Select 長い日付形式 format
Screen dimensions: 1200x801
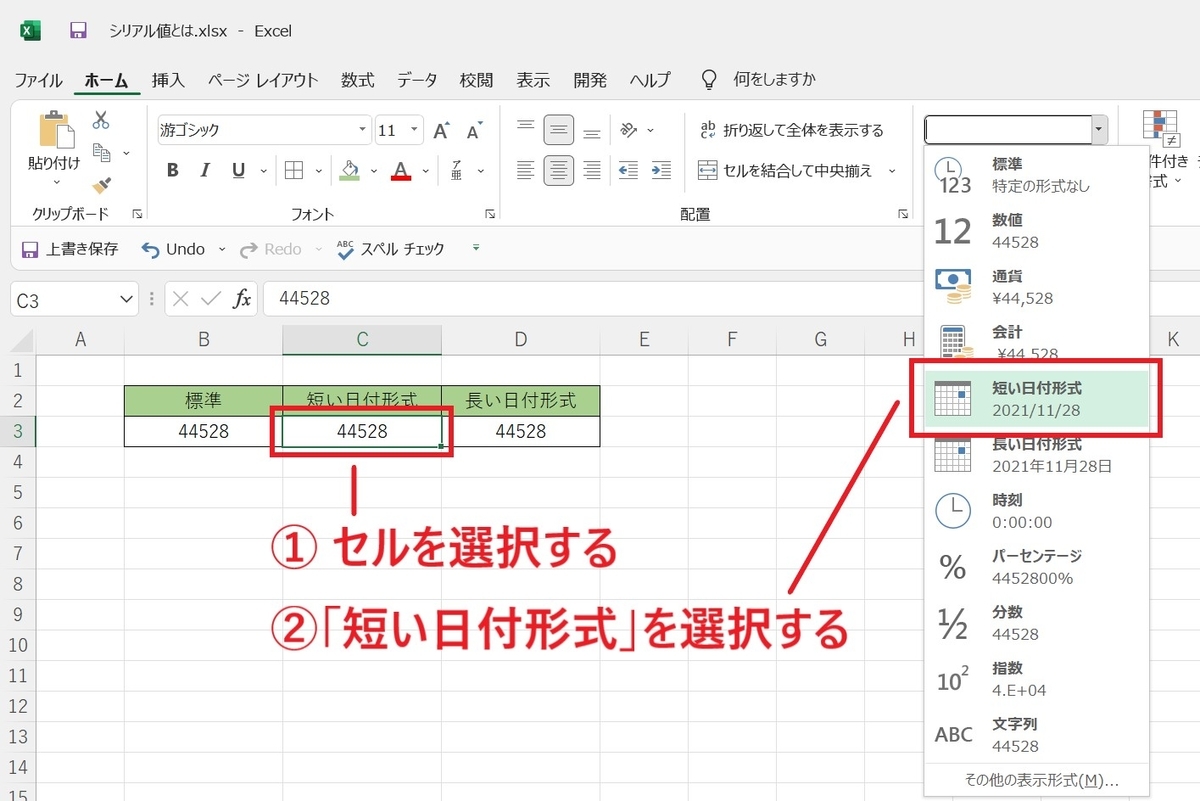(x=1037, y=454)
